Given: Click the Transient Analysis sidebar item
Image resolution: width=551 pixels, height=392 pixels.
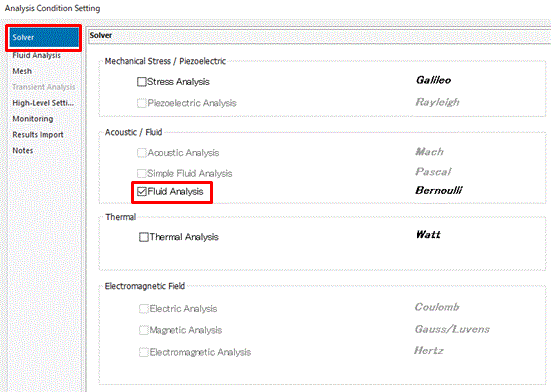Looking at the screenshot, I should [44, 87].
